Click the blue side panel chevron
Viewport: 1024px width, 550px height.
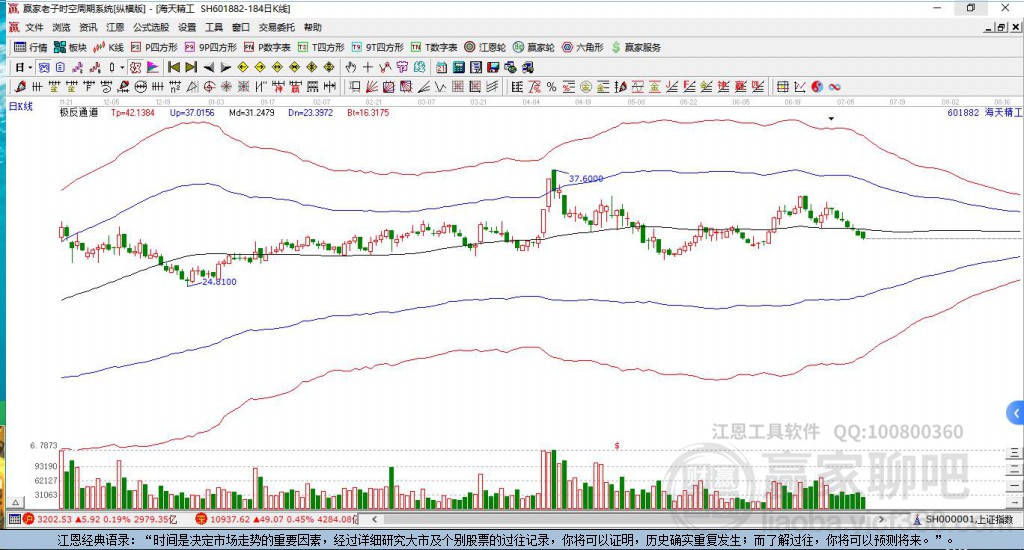1016,413
